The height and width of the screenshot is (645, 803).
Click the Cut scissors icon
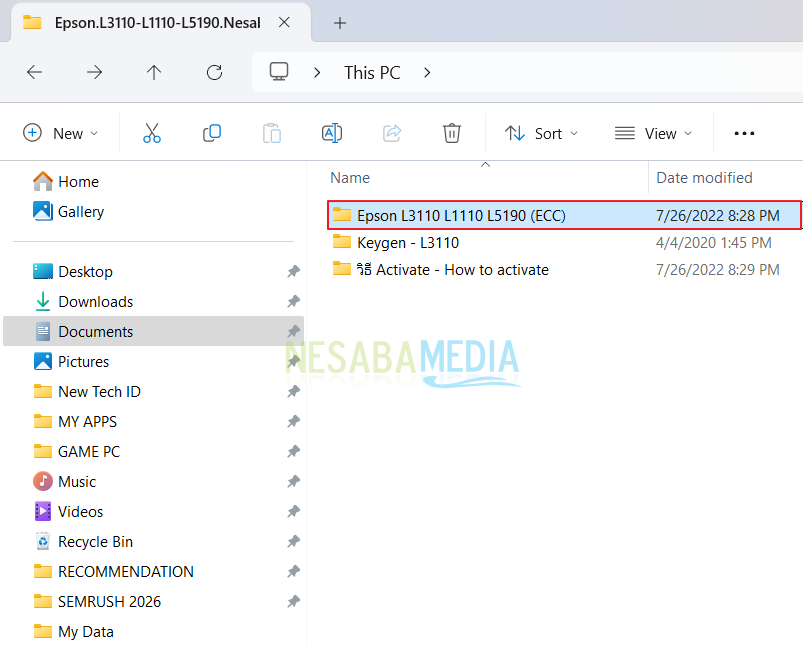point(152,133)
